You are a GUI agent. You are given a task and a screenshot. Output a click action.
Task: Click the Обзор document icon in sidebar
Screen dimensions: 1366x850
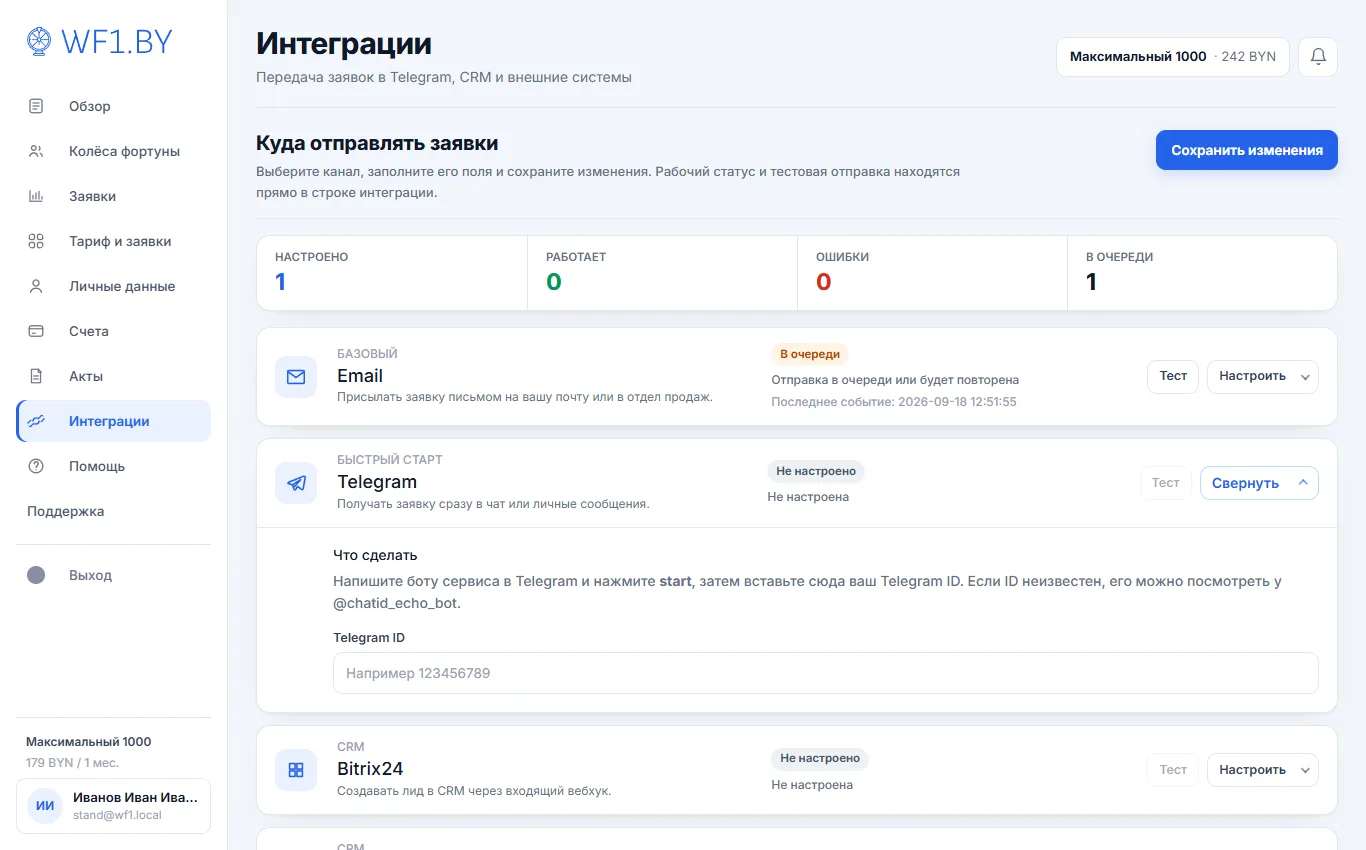click(36, 106)
